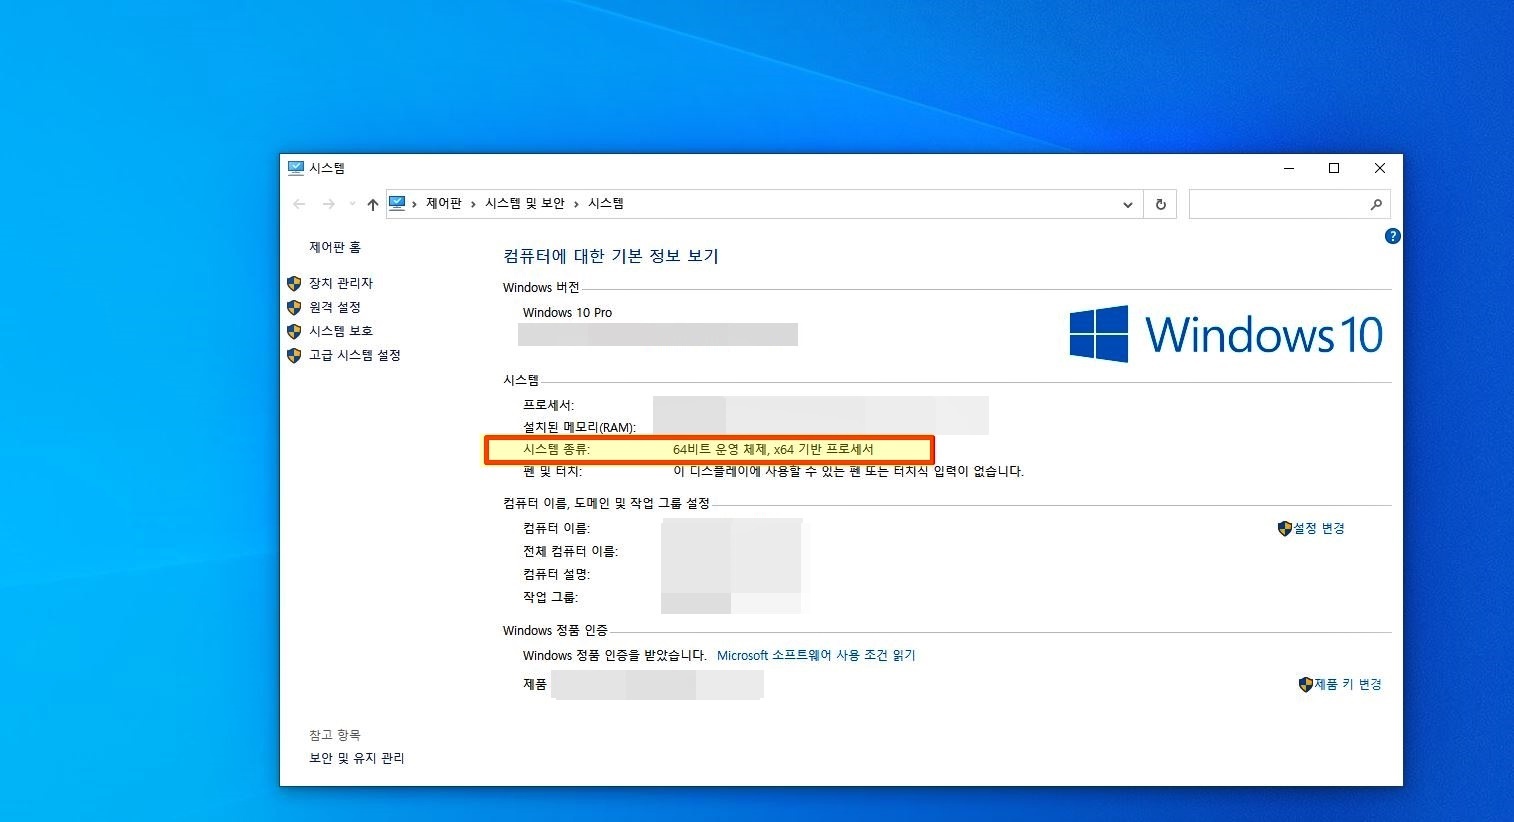The image size is (1514, 822).
Task: Click the system window title icon
Action: coord(295,168)
